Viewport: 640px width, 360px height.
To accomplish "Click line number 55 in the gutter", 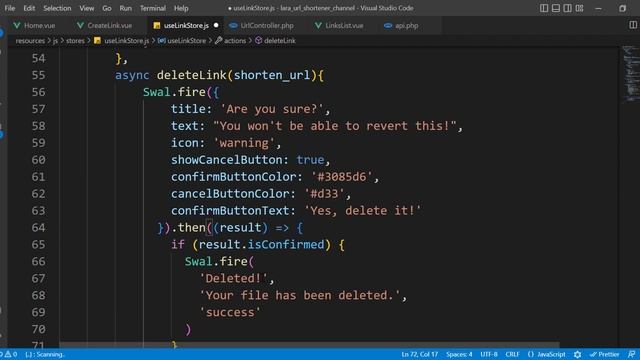I will coord(38,75).
